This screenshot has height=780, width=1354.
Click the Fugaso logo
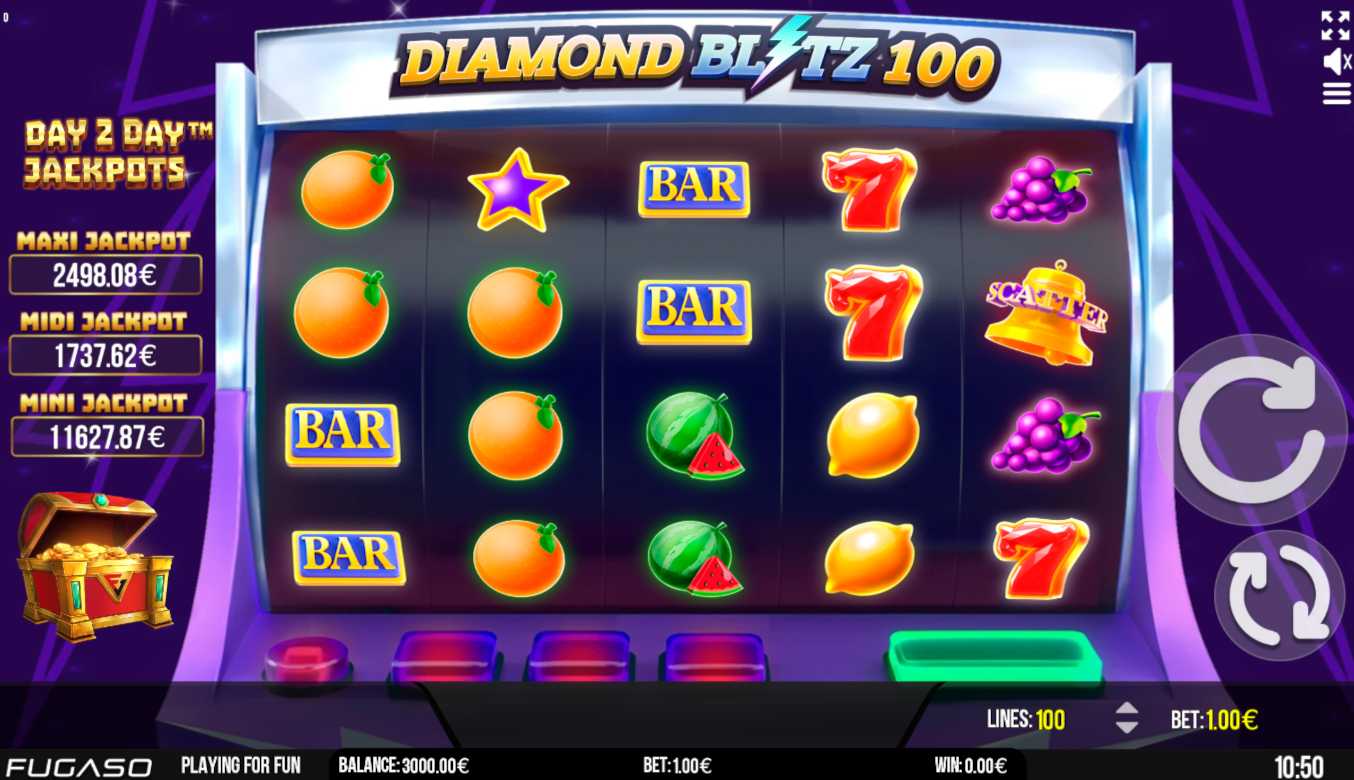(x=79, y=767)
